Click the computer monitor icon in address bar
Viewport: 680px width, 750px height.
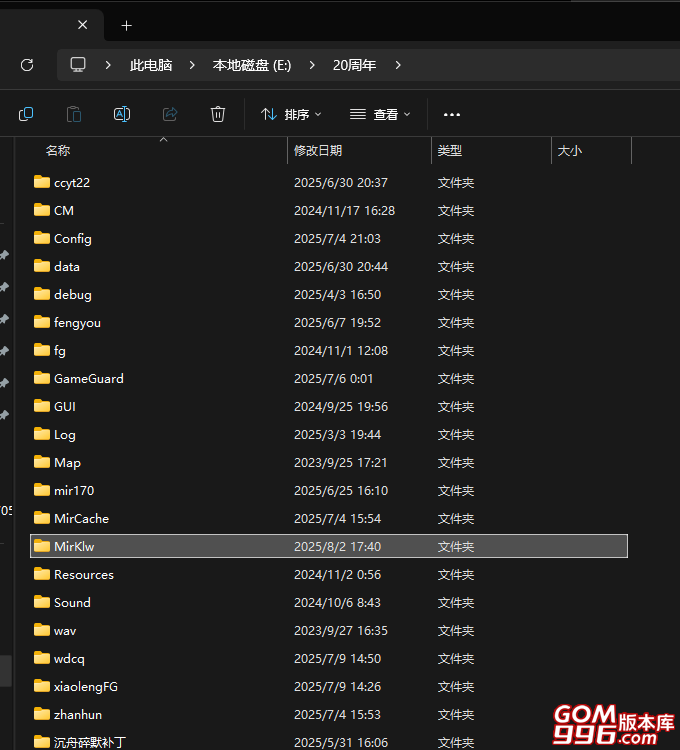pyautogui.click(x=78, y=65)
